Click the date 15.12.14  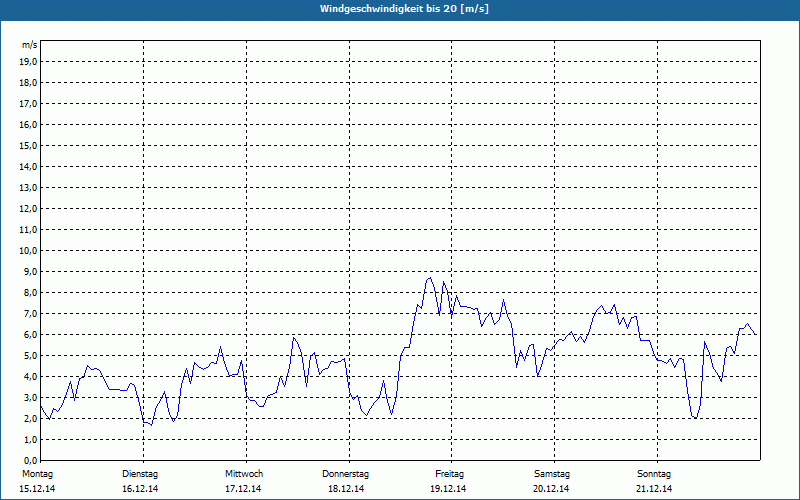coord(37,489)
